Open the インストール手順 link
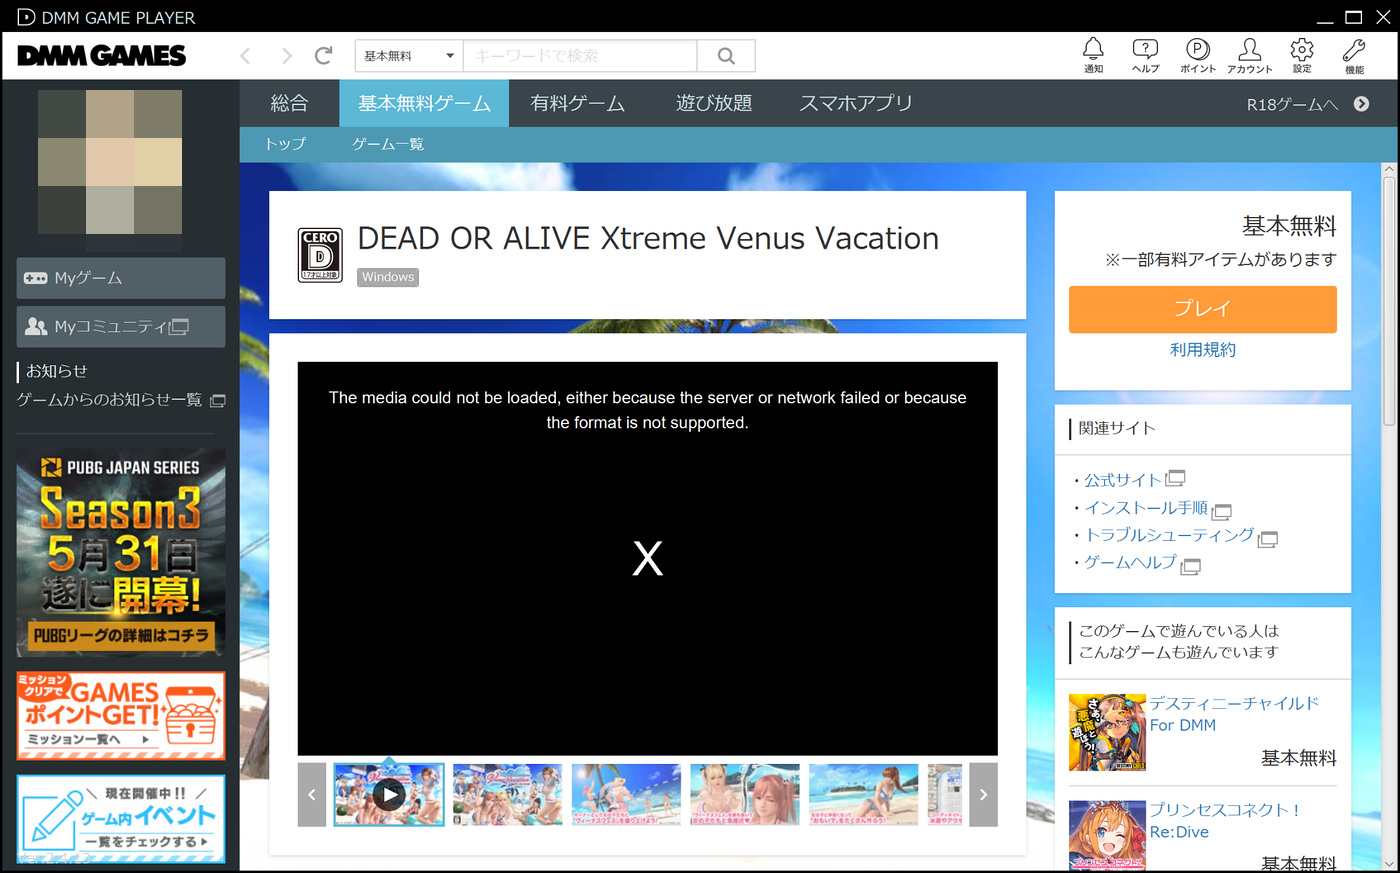The height and width of the screenshot is (873, 1400). pyautogui.click(x=1146, y=508)
